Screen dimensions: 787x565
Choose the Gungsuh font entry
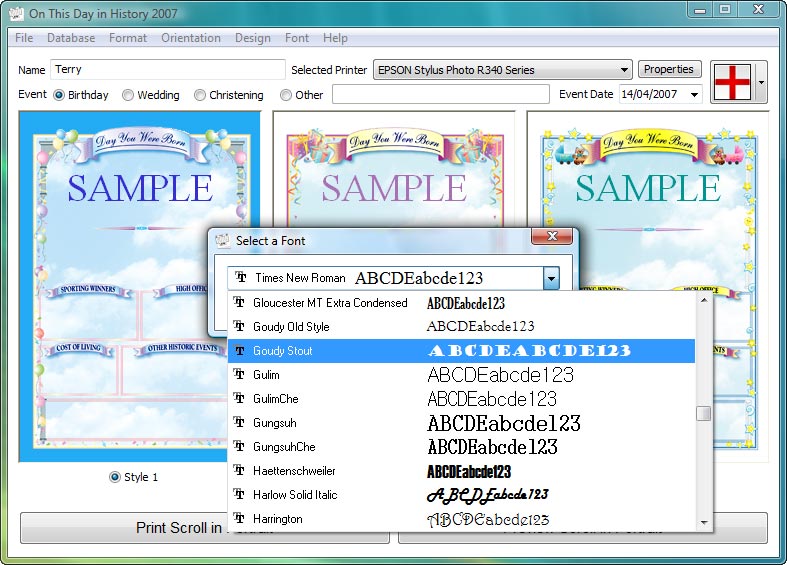coord(461,423)
